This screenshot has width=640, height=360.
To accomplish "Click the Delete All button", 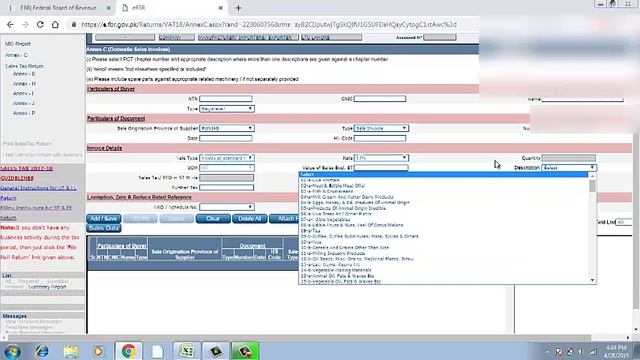I will click(x=249, y=219).
